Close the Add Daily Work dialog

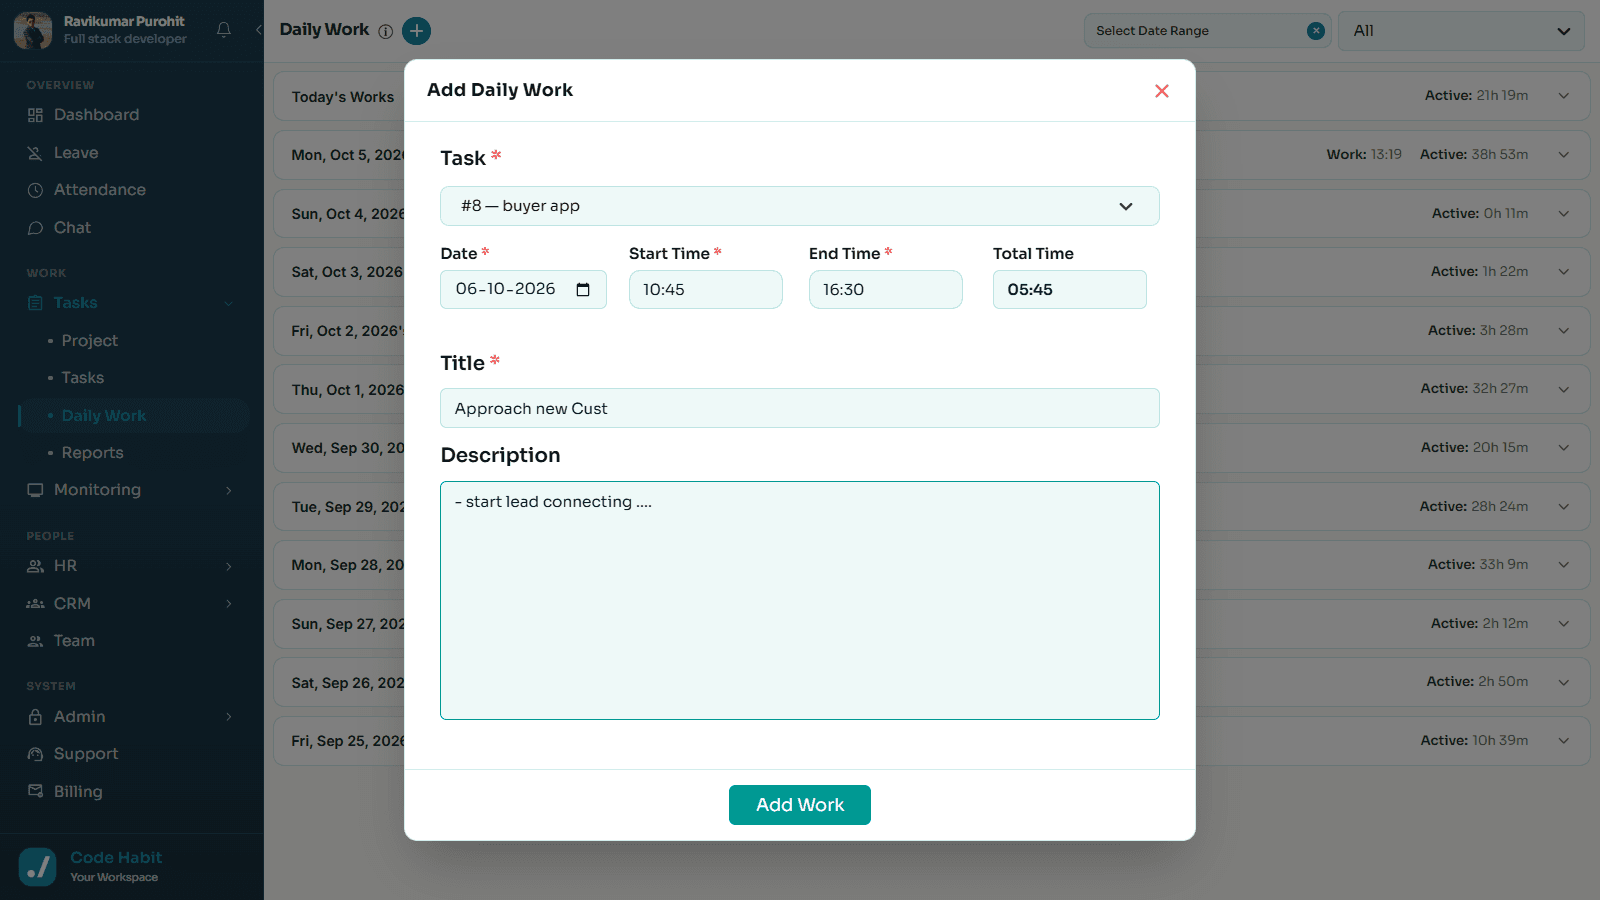tap(1162, 91)
